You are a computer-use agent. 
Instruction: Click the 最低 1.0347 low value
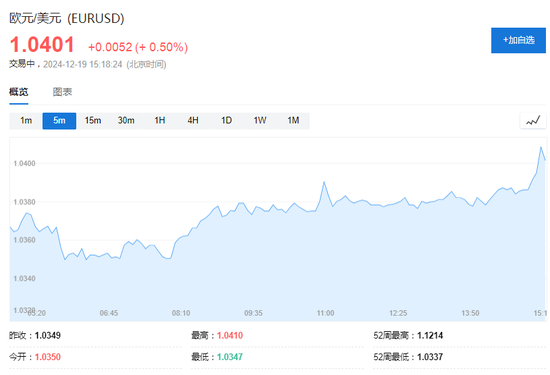click(x=230, y=357)
